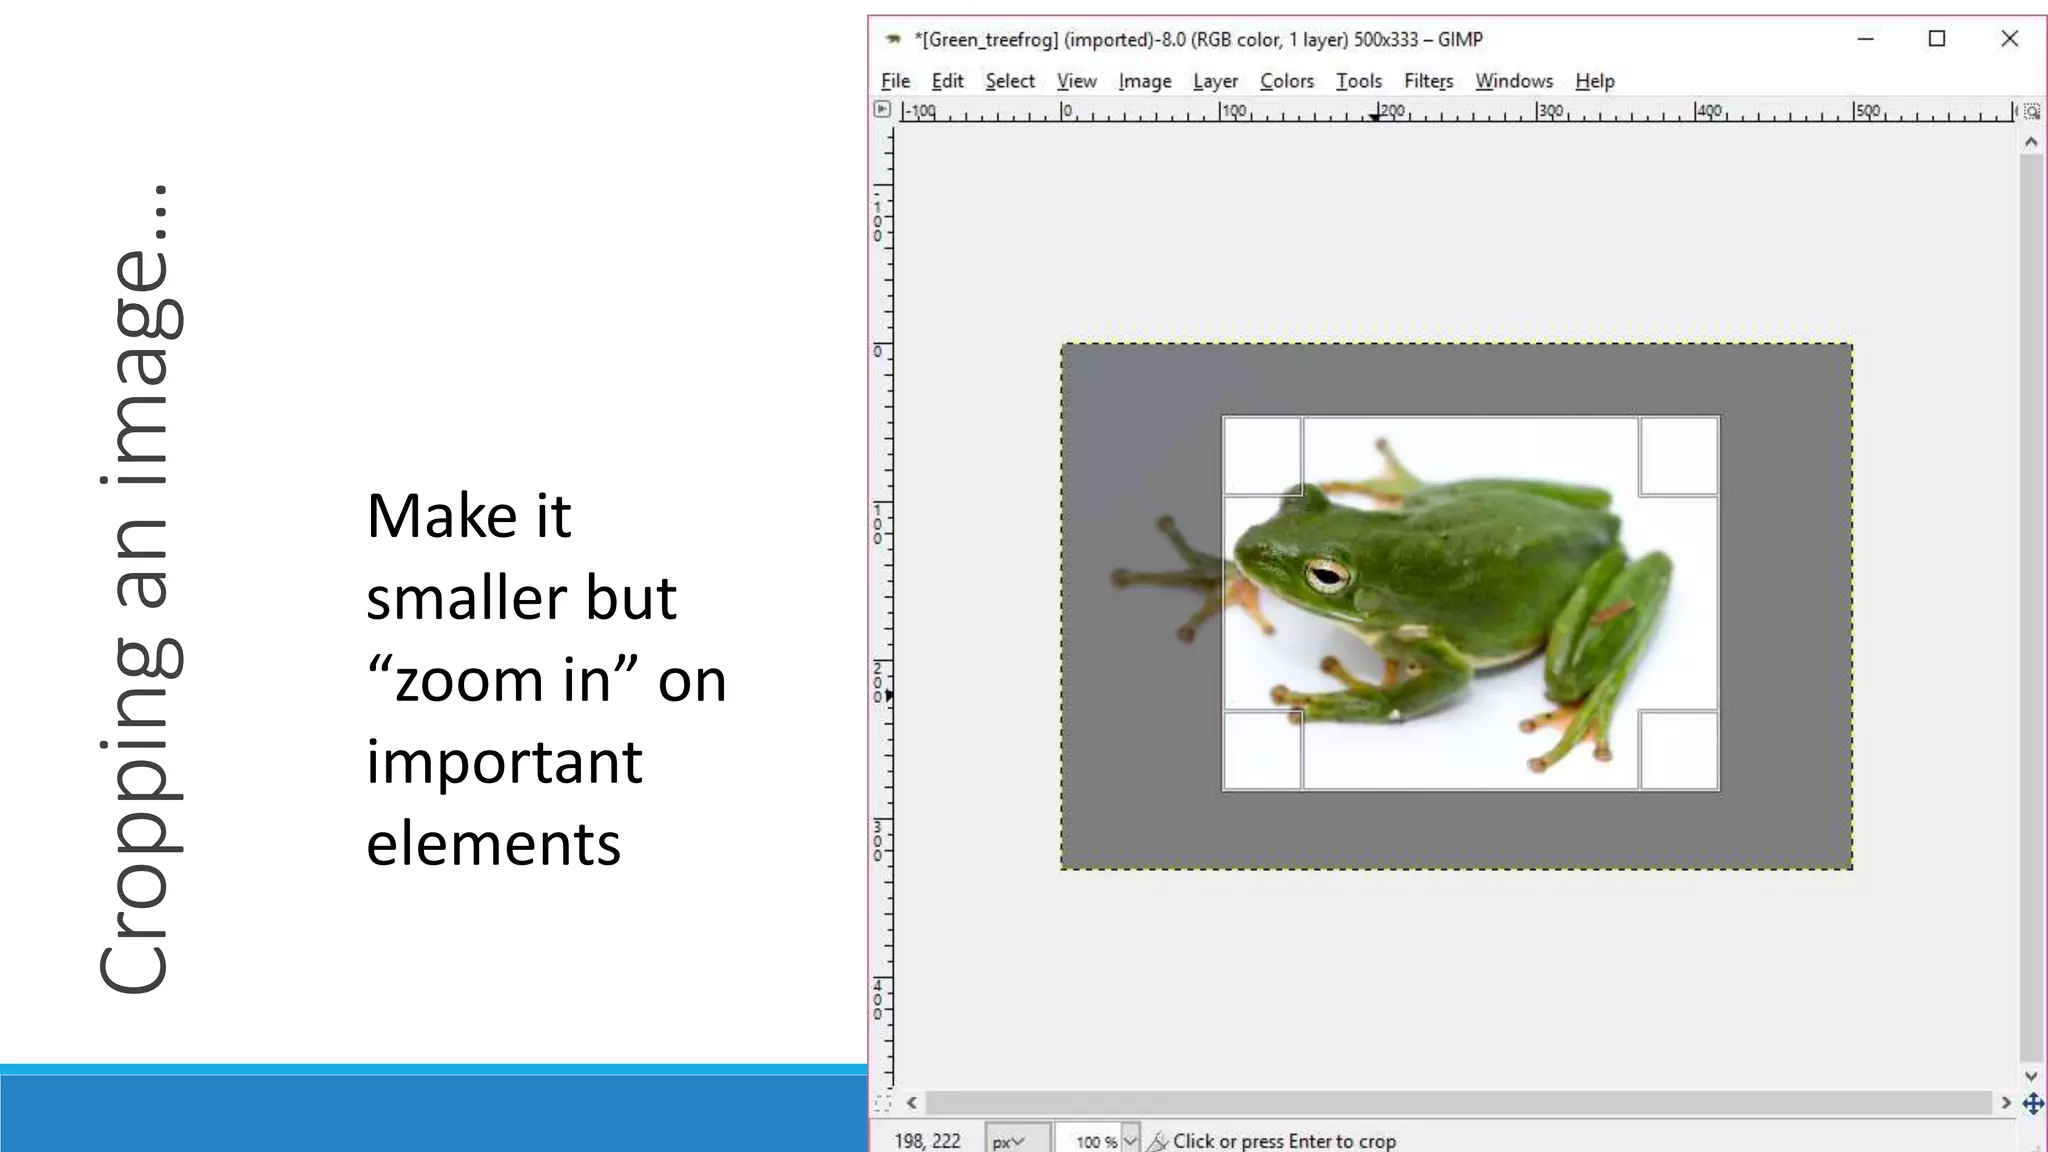The height and width of the screenshot is (1152, 2048).
Task: Open the File menu in GIMP
Action: point(895,81)
